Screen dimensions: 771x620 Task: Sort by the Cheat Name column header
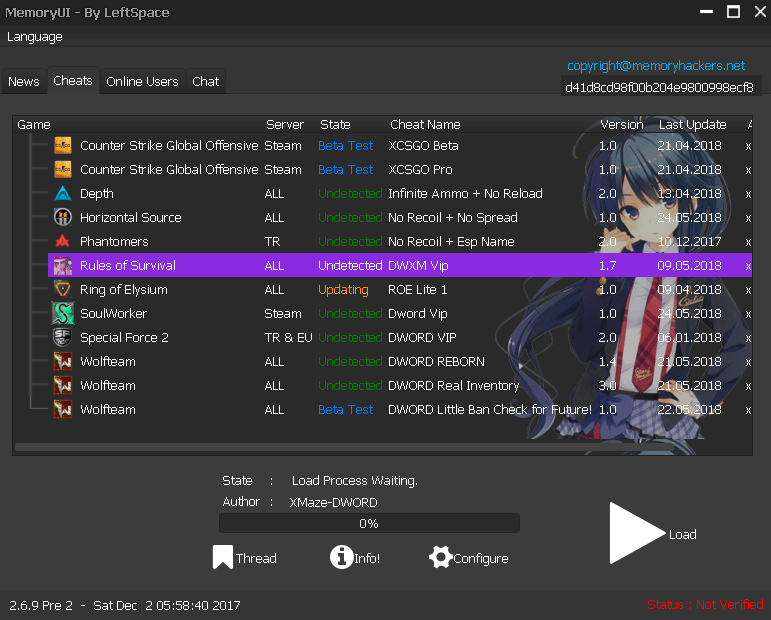pyautogui.click(x=425, y=125)
